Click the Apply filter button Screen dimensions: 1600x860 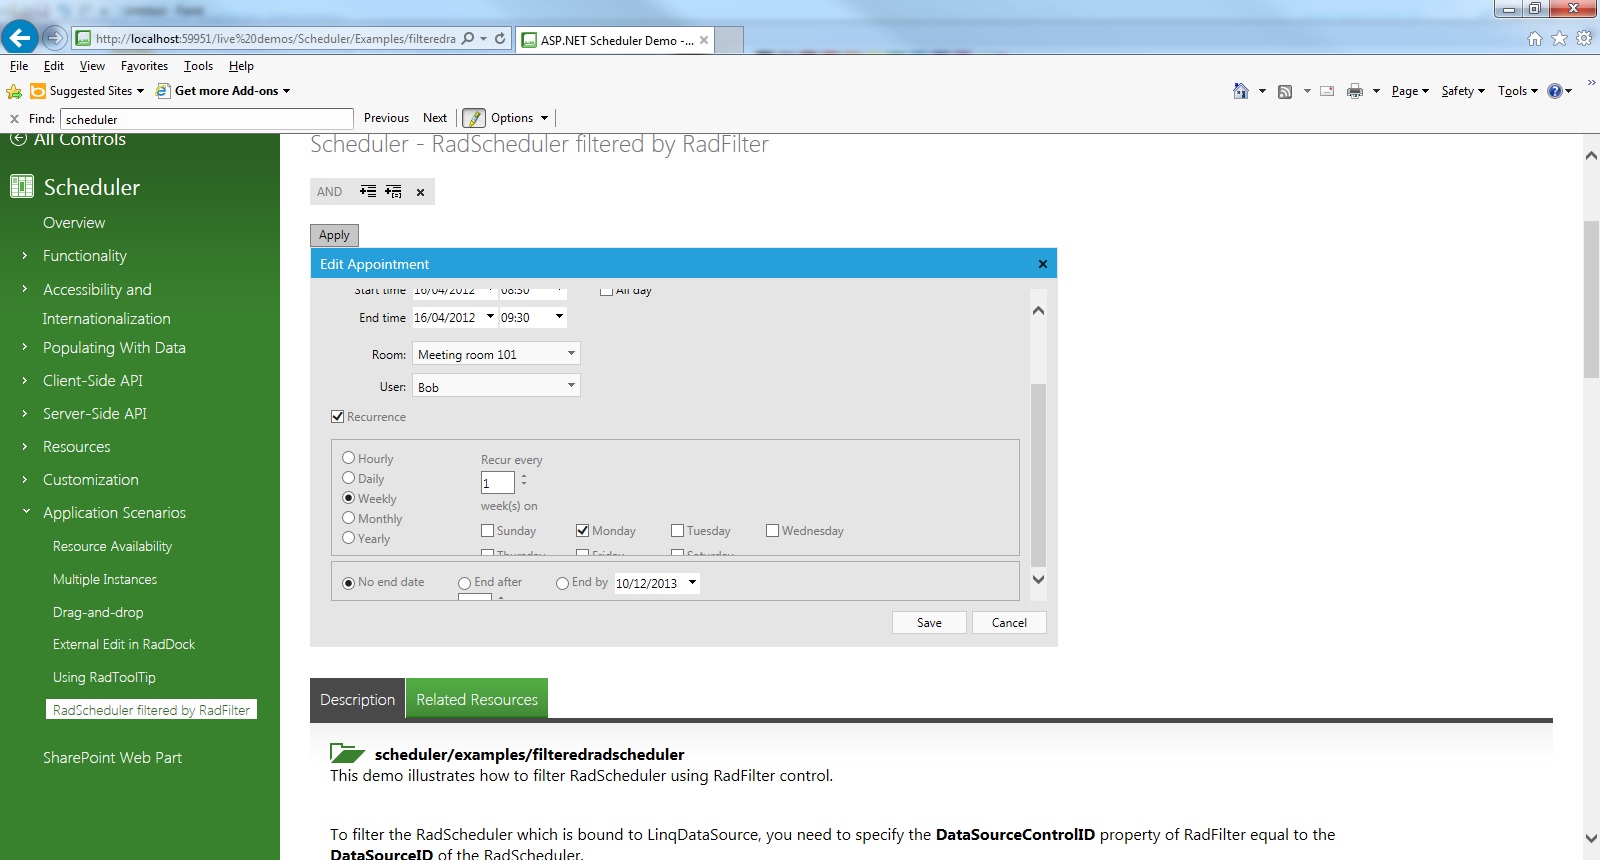coord(334,235)
